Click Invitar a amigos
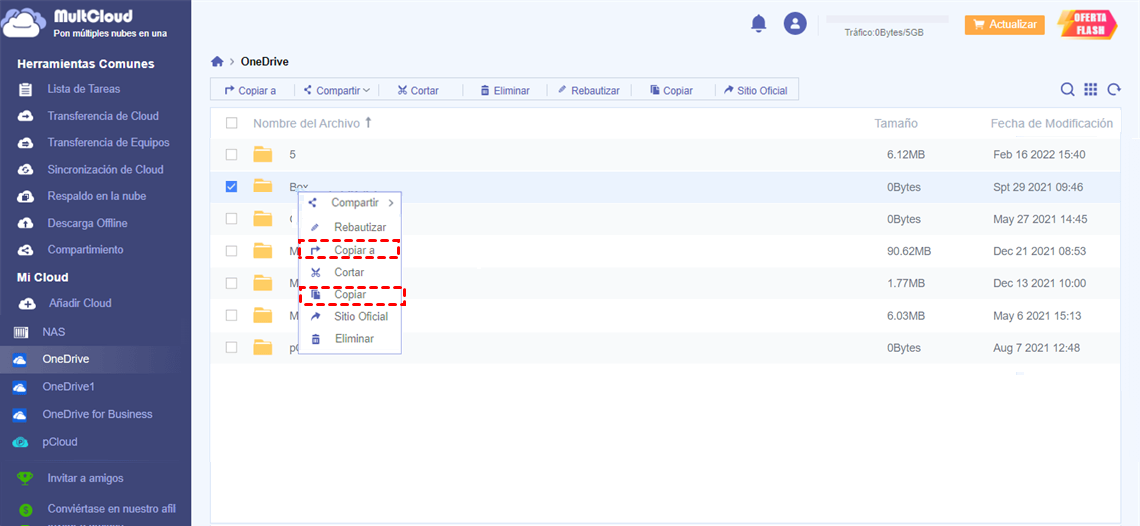1140x526 pixels. pos(85,478)
